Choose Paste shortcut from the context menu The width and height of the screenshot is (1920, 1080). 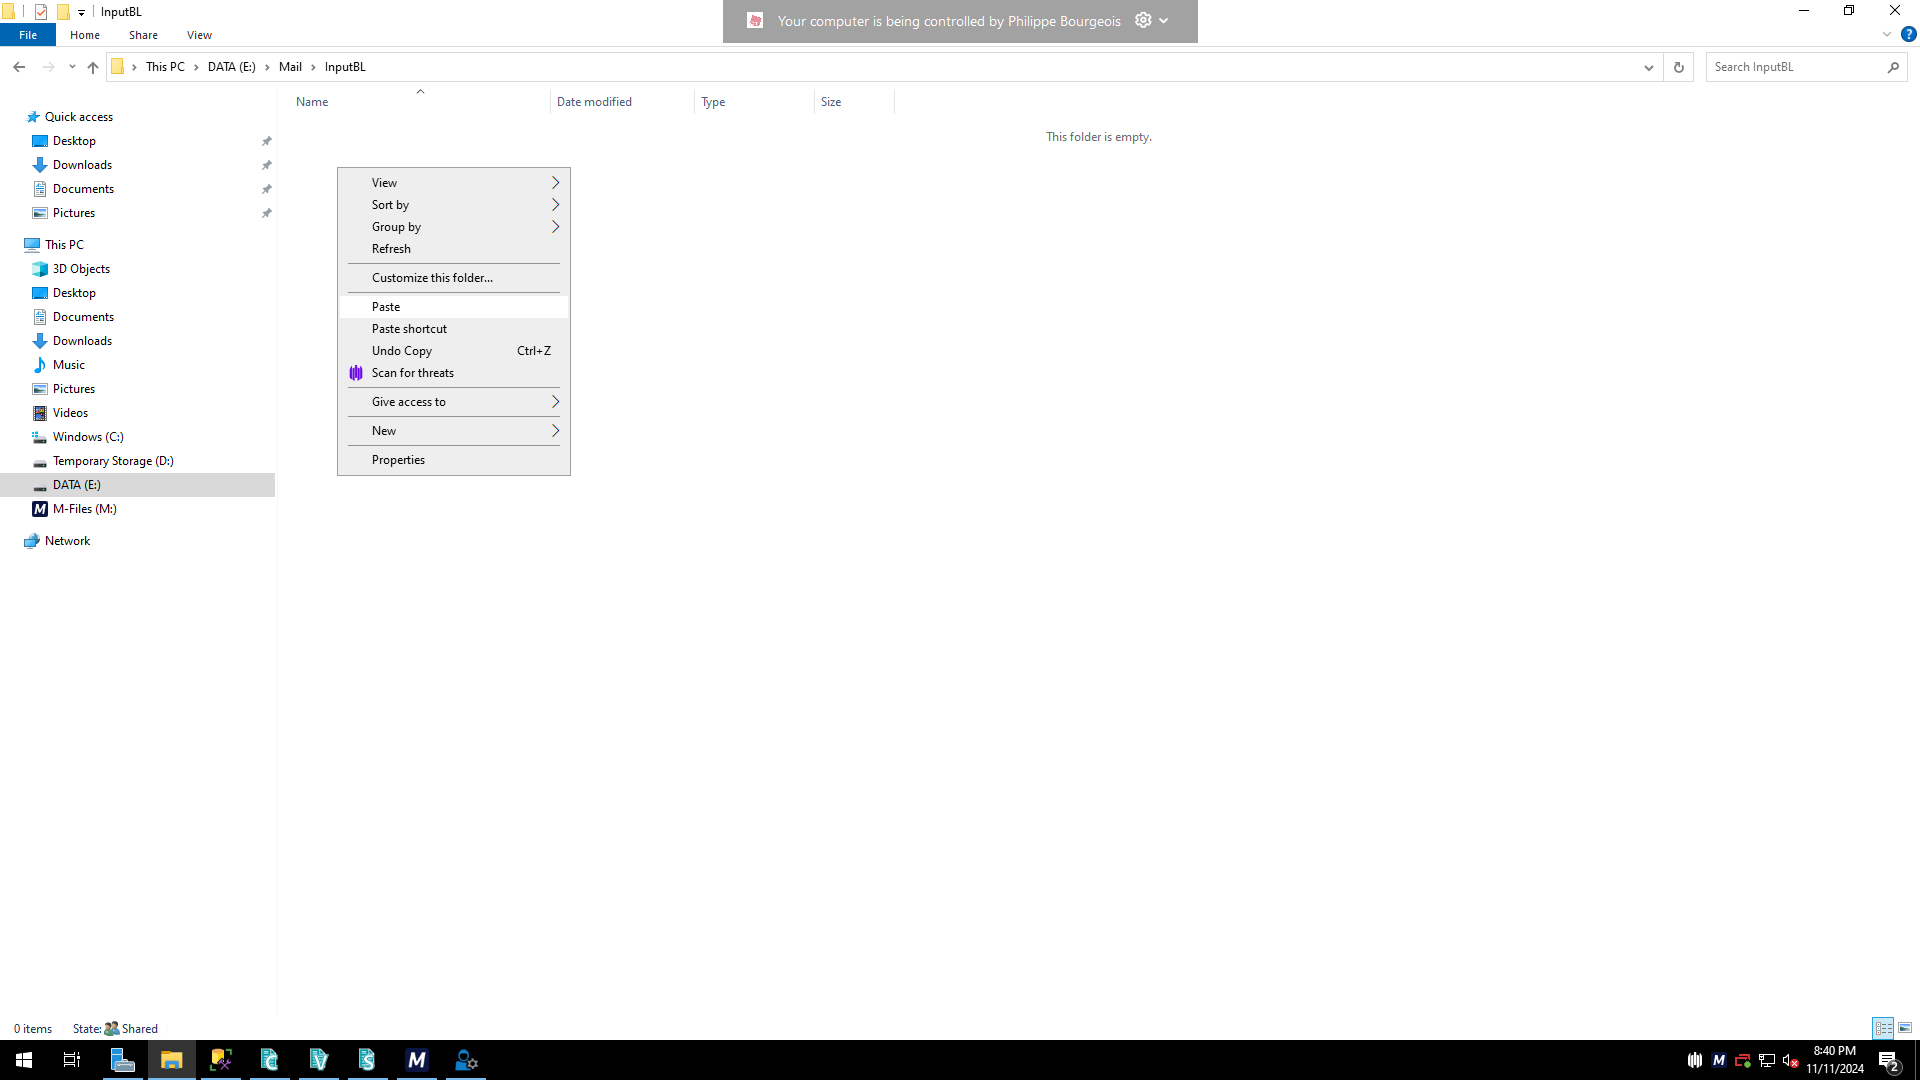tap(454, 329)
